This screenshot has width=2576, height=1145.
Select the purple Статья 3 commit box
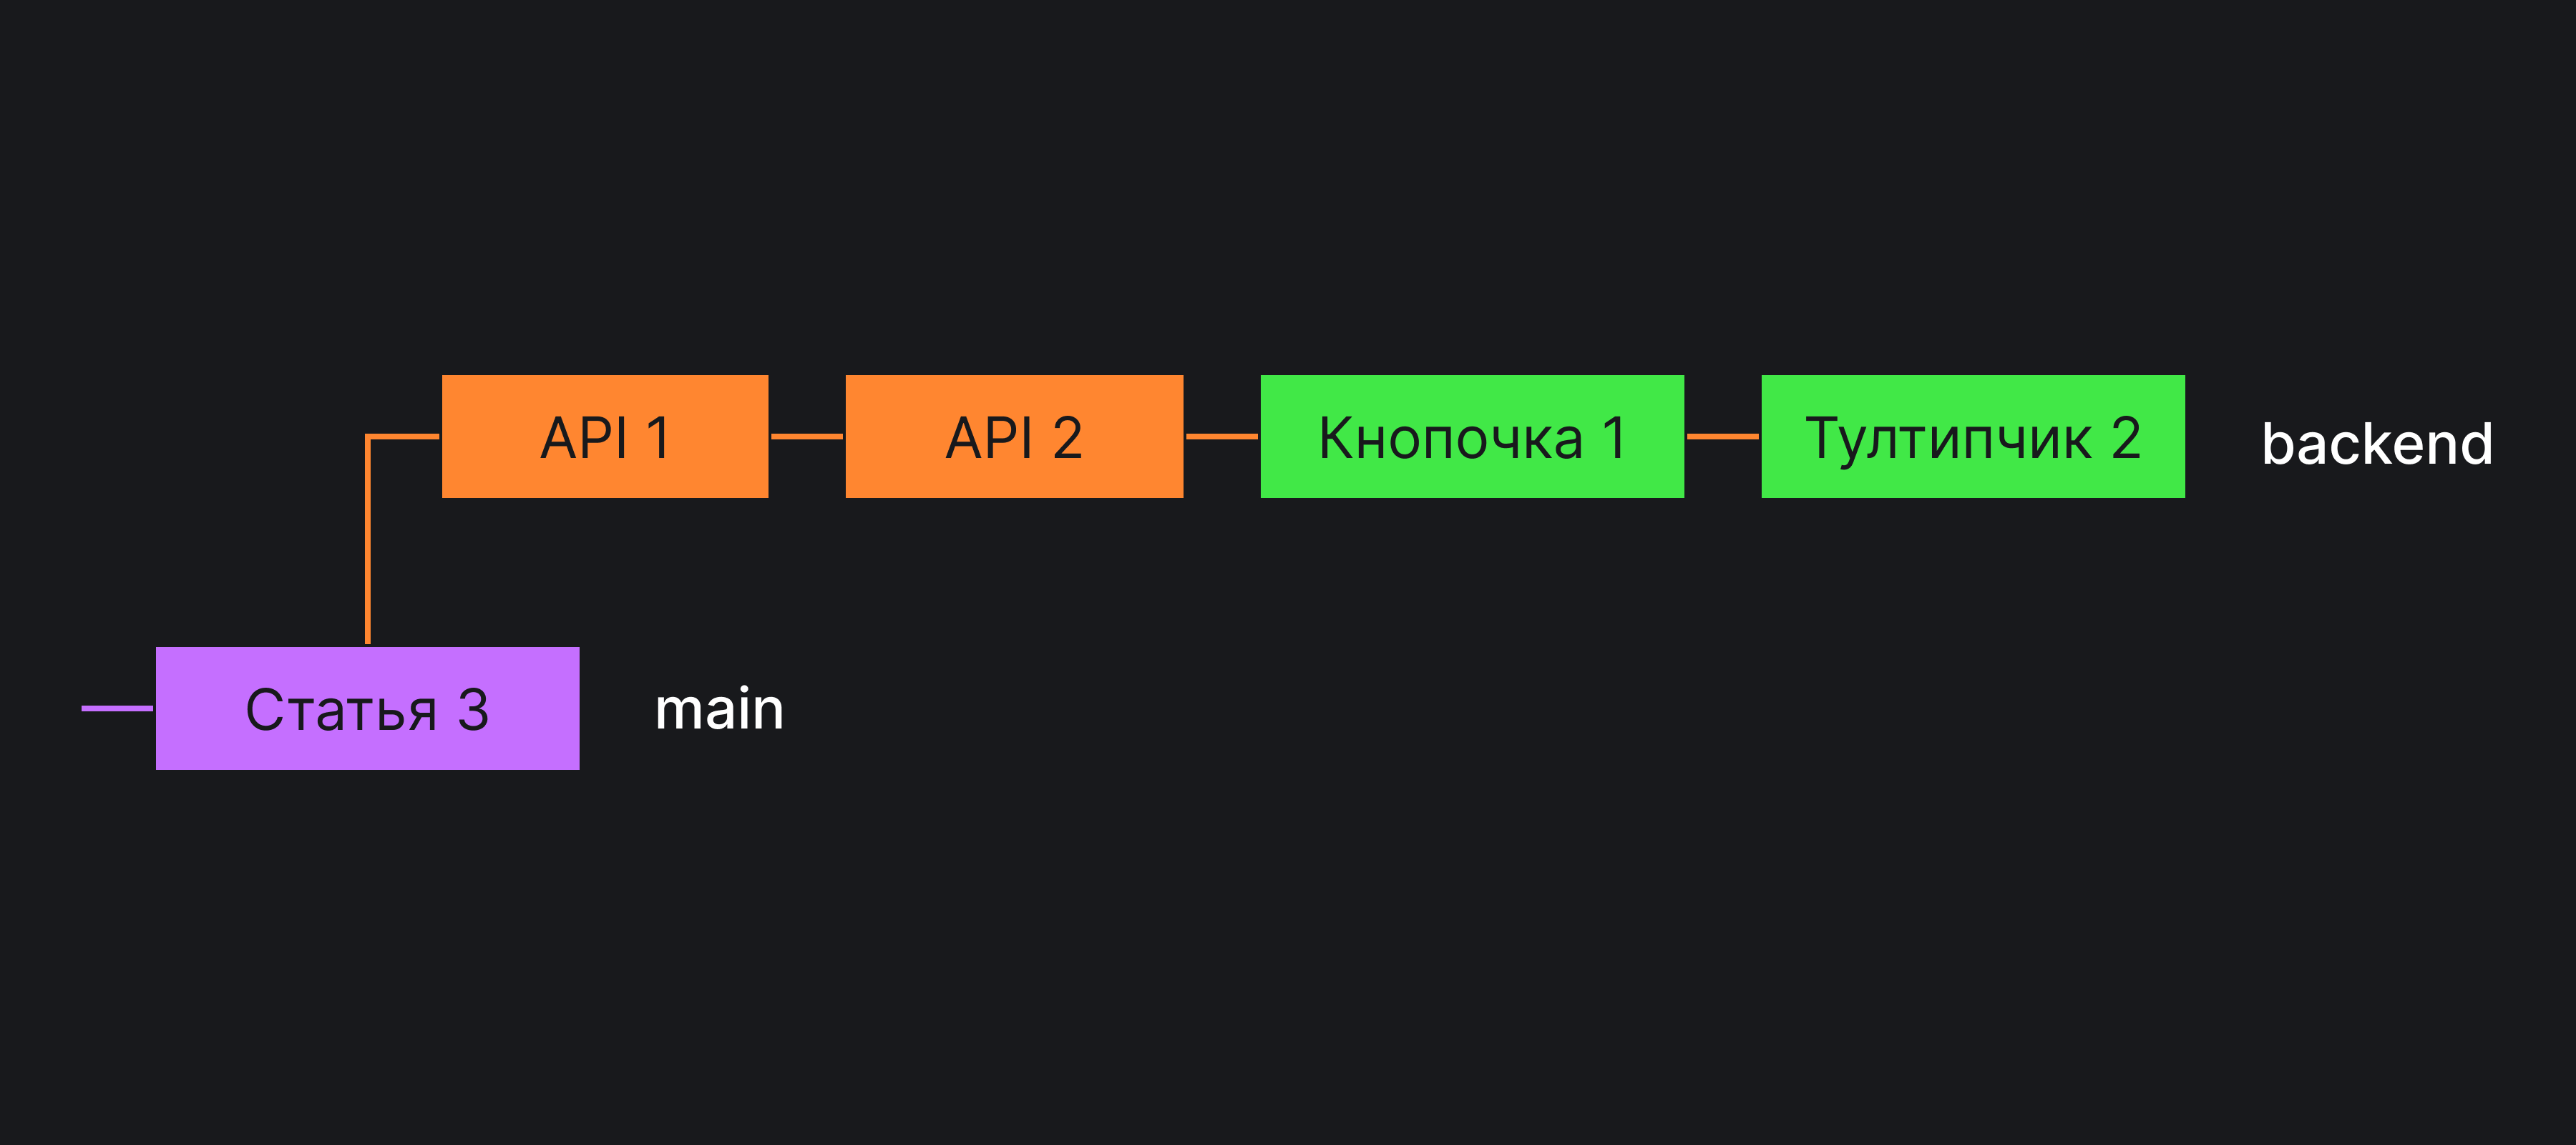coord(367,708)
